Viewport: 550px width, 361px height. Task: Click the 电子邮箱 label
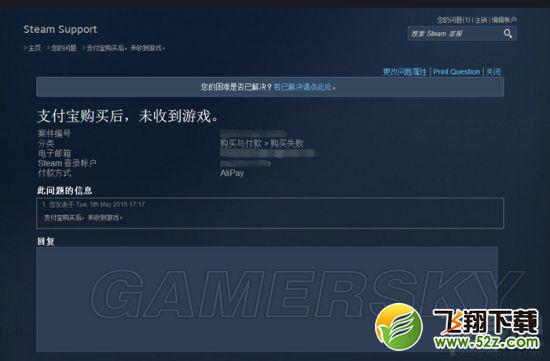click(x=54, y=153)
